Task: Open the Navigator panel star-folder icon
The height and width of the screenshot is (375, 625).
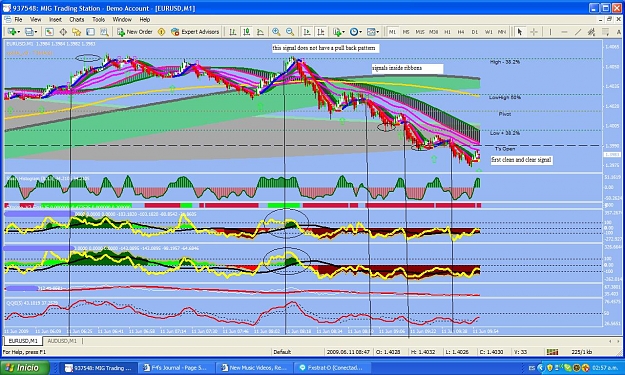Action: click(77, 32)
